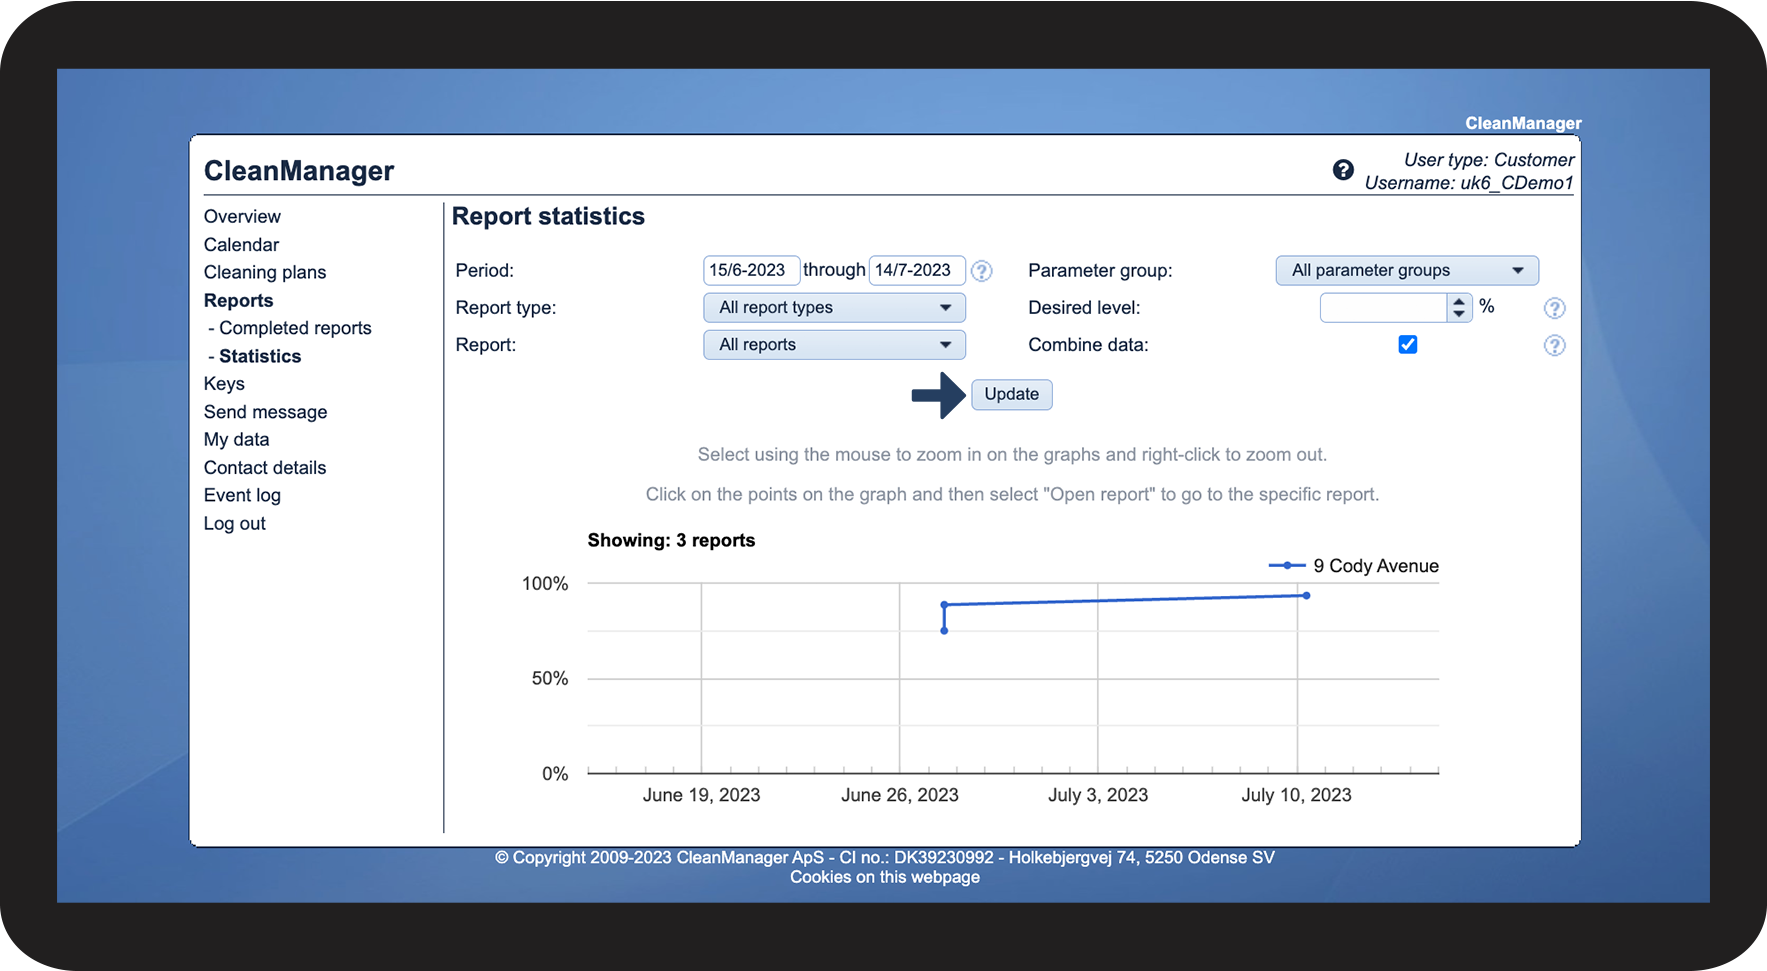Click the June 19, 2023 axis label
Viewport: 1767px width, 971px height.
[701, 795]
